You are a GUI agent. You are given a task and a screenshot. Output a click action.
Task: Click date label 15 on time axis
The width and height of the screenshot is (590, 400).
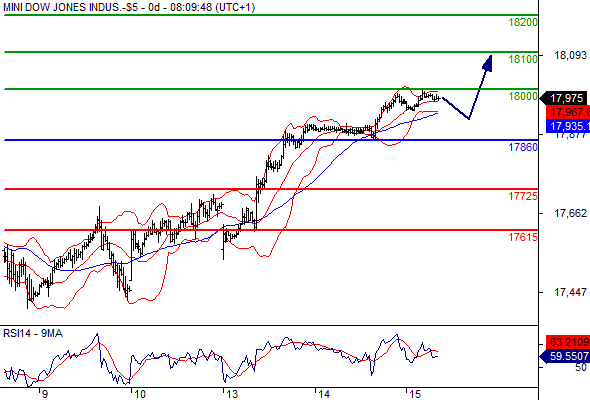coord(415,394)
